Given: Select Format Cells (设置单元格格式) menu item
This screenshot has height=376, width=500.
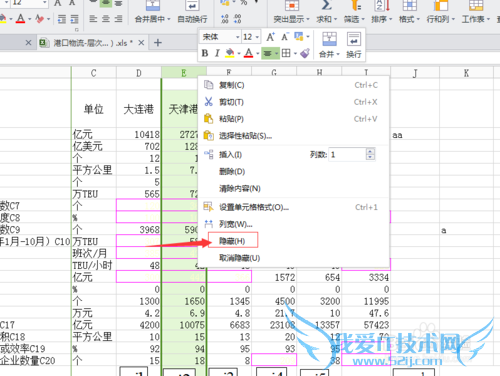Looking at the screenshot, I should (293, 207).
